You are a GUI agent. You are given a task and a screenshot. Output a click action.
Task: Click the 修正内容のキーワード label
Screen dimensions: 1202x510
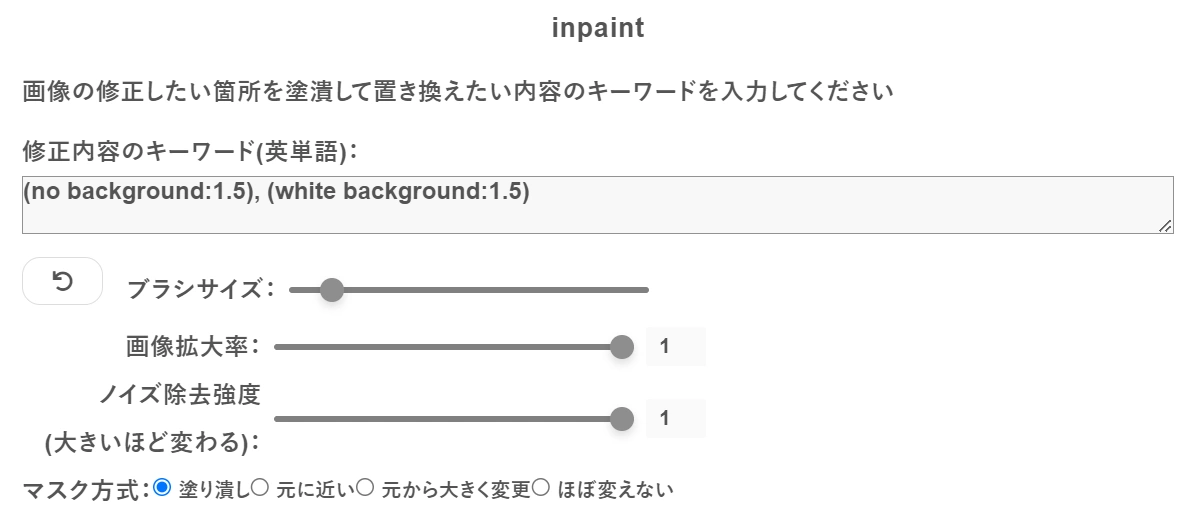pos(190,152)
